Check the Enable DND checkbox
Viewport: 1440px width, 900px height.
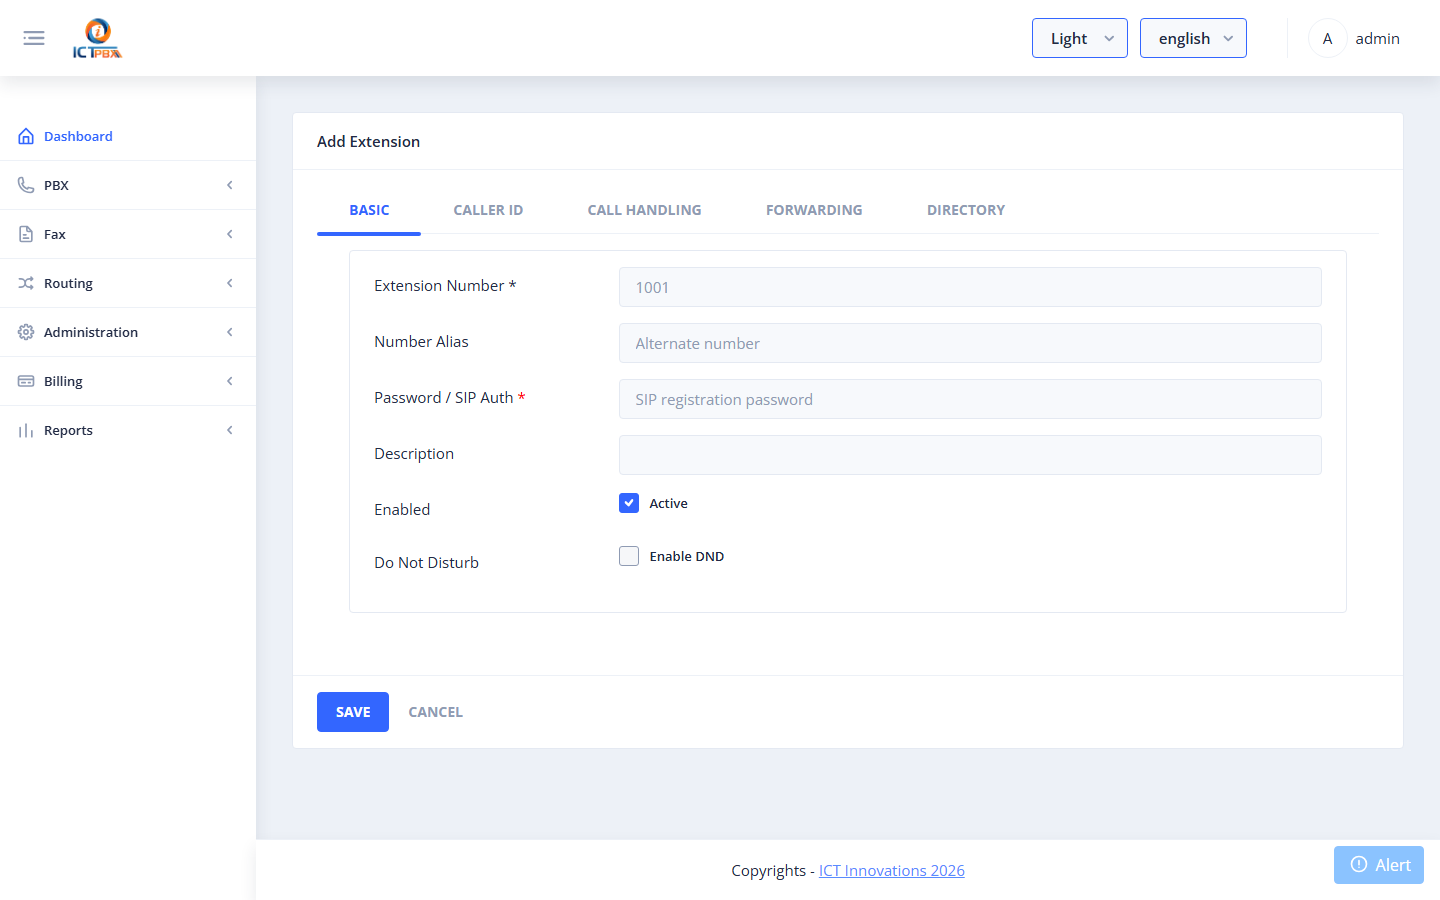pyautogui.click(x=629, y=556)
